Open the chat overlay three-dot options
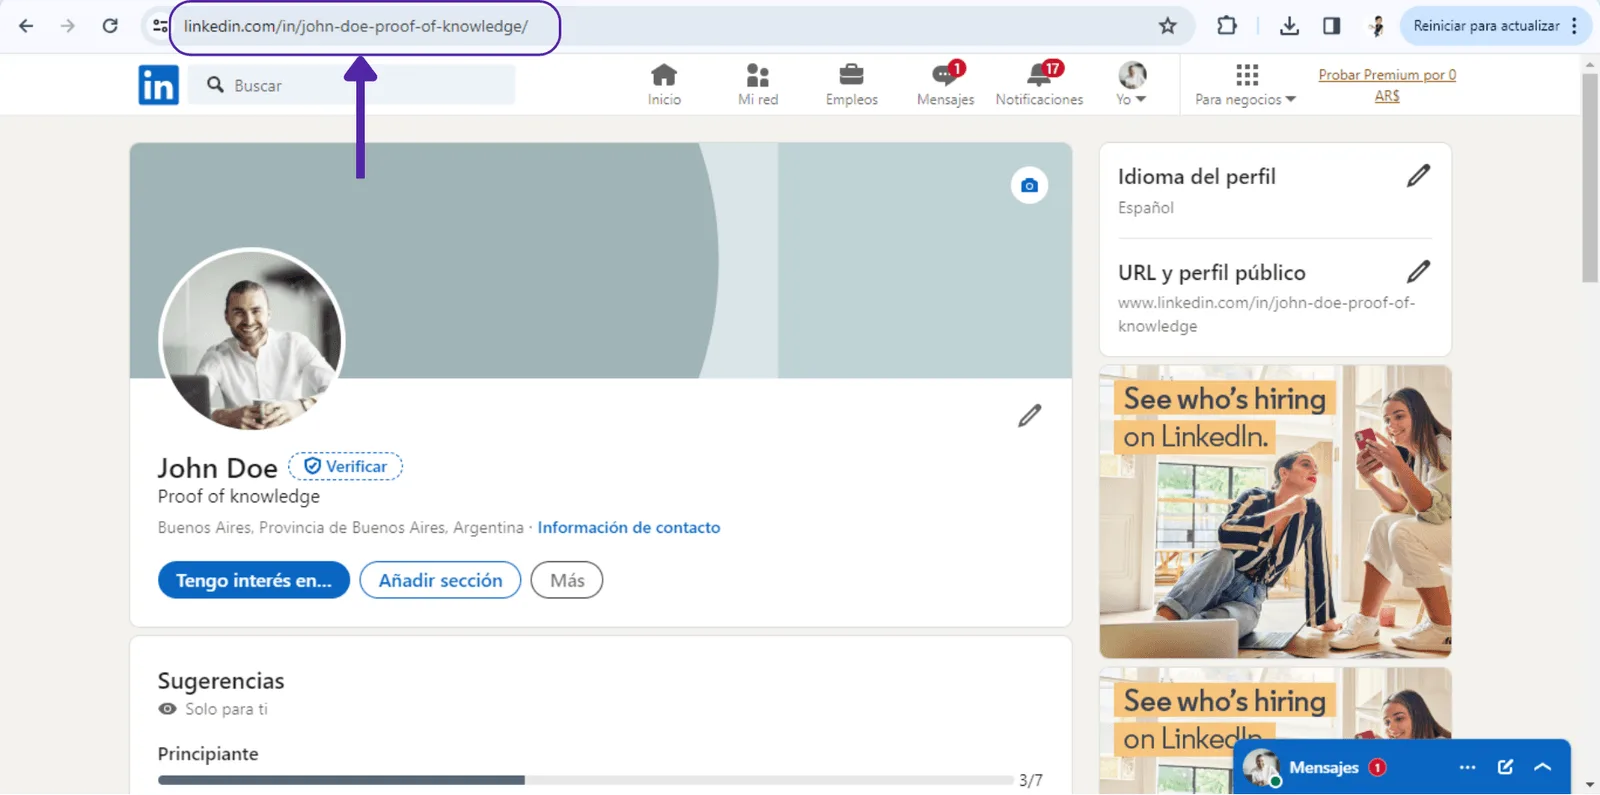This screenshot has height=795, width=1600. (x=1467, y=767)
